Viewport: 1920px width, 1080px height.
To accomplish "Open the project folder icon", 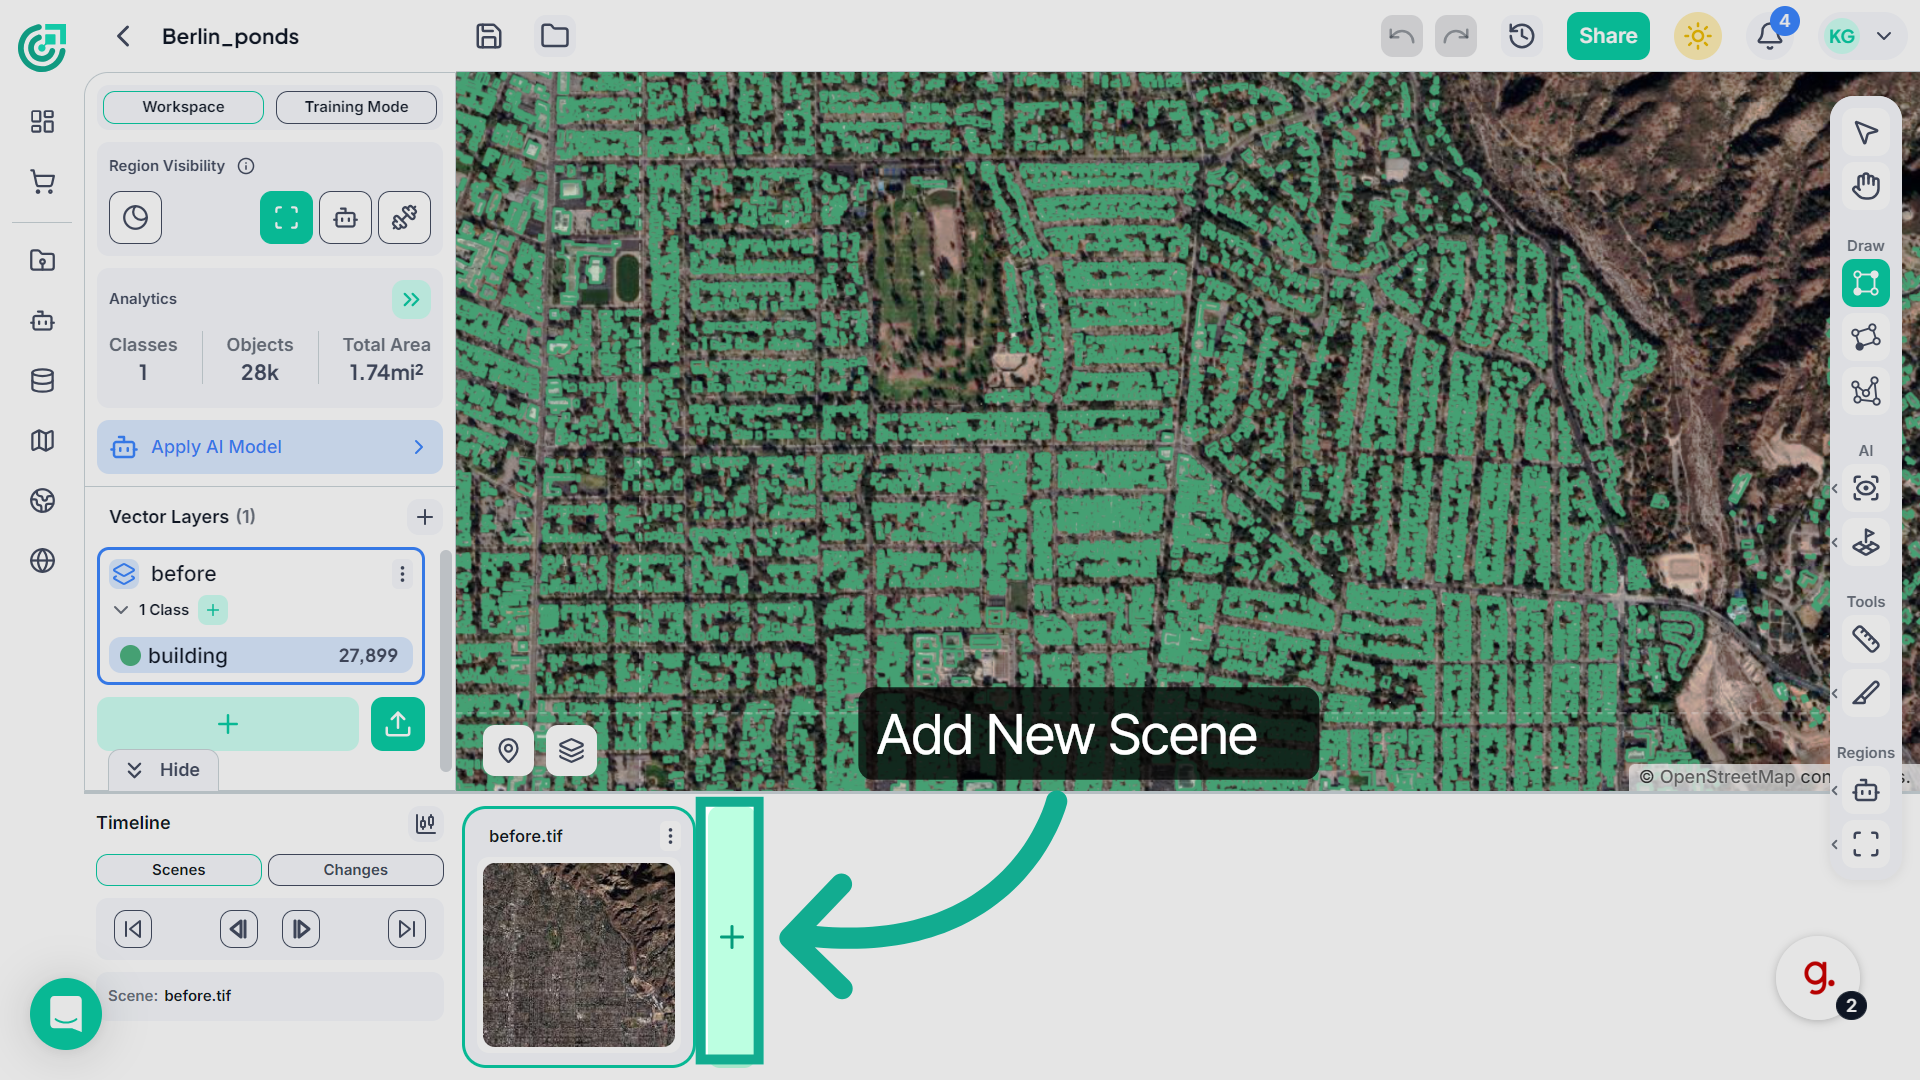I will coord(555,36).
